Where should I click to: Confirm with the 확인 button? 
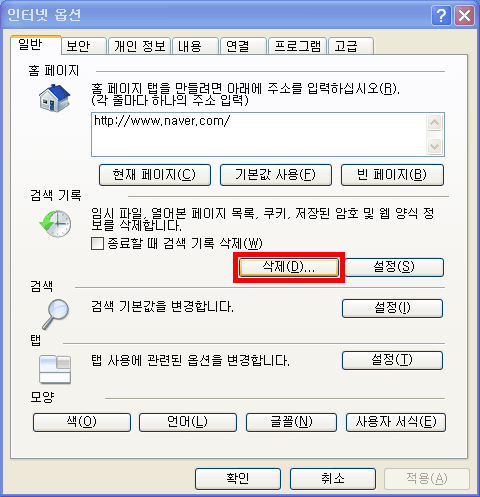pyautogui.click(x=238, y=479)
